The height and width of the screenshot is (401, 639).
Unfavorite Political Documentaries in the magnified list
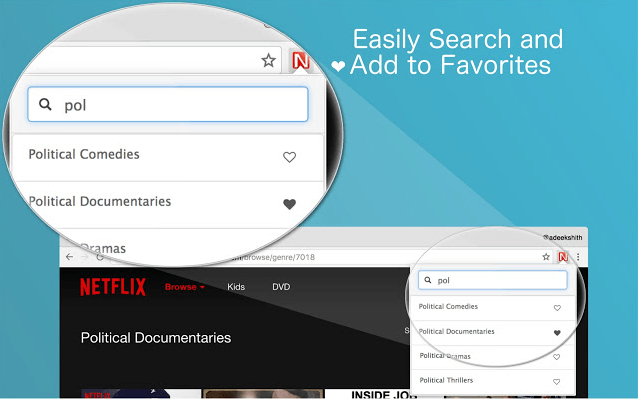click(290, 204)
